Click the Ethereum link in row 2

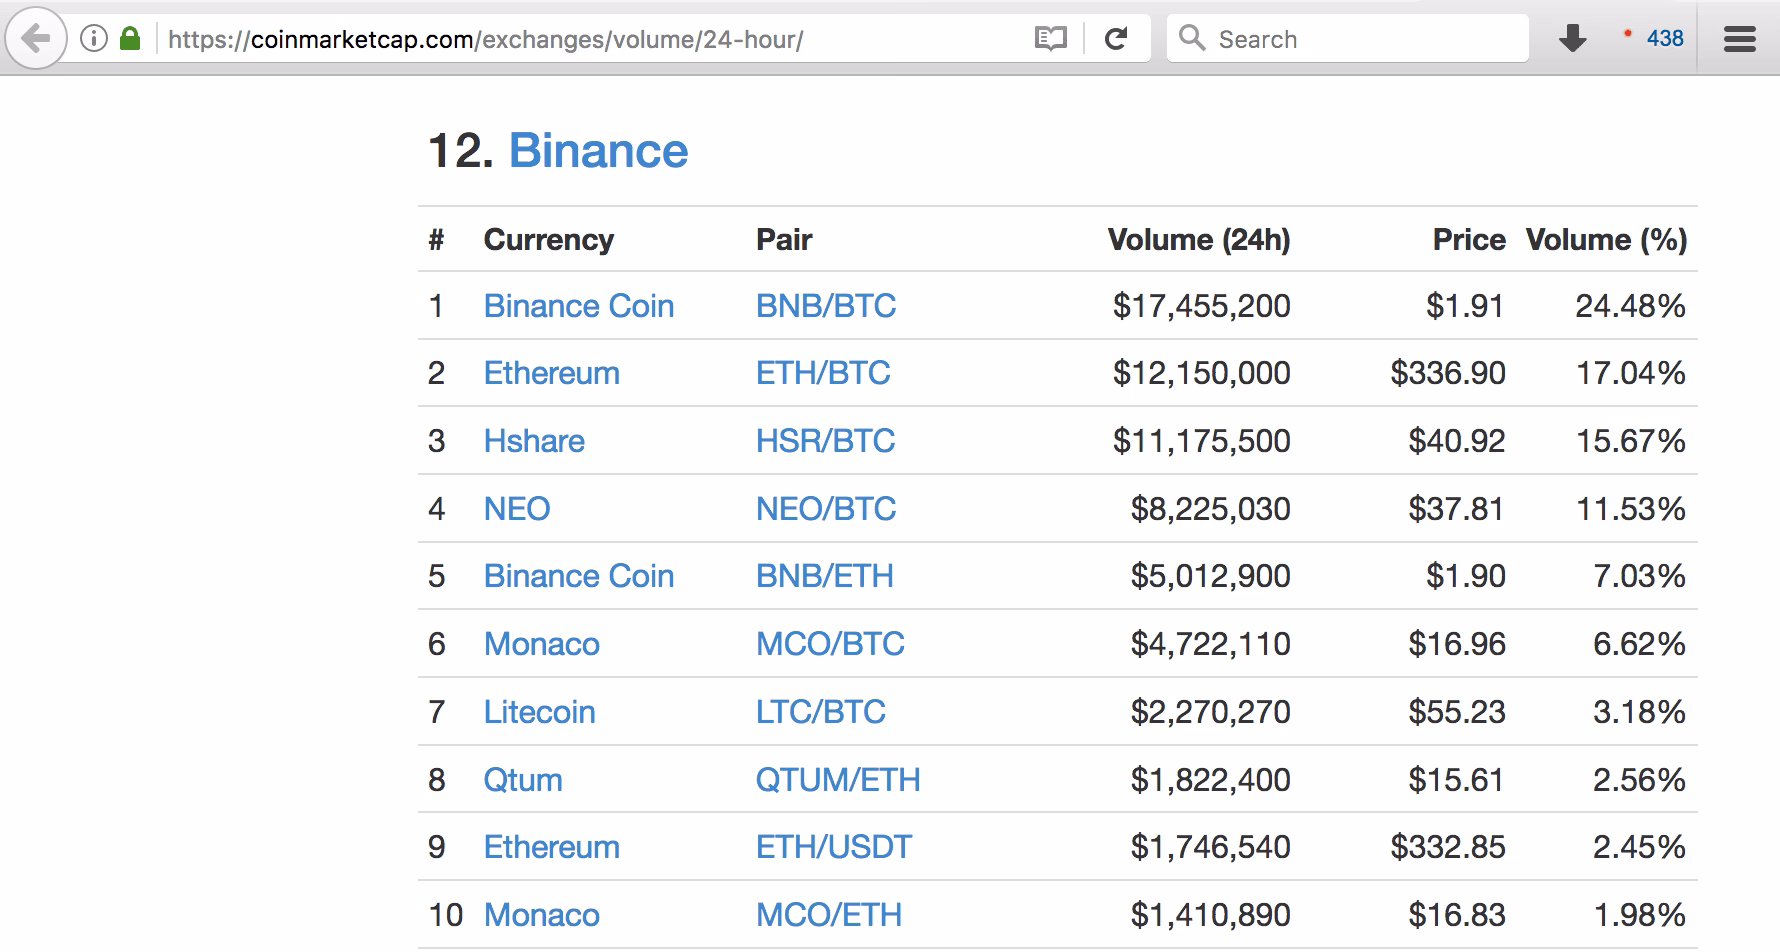[x=551, y=373]
